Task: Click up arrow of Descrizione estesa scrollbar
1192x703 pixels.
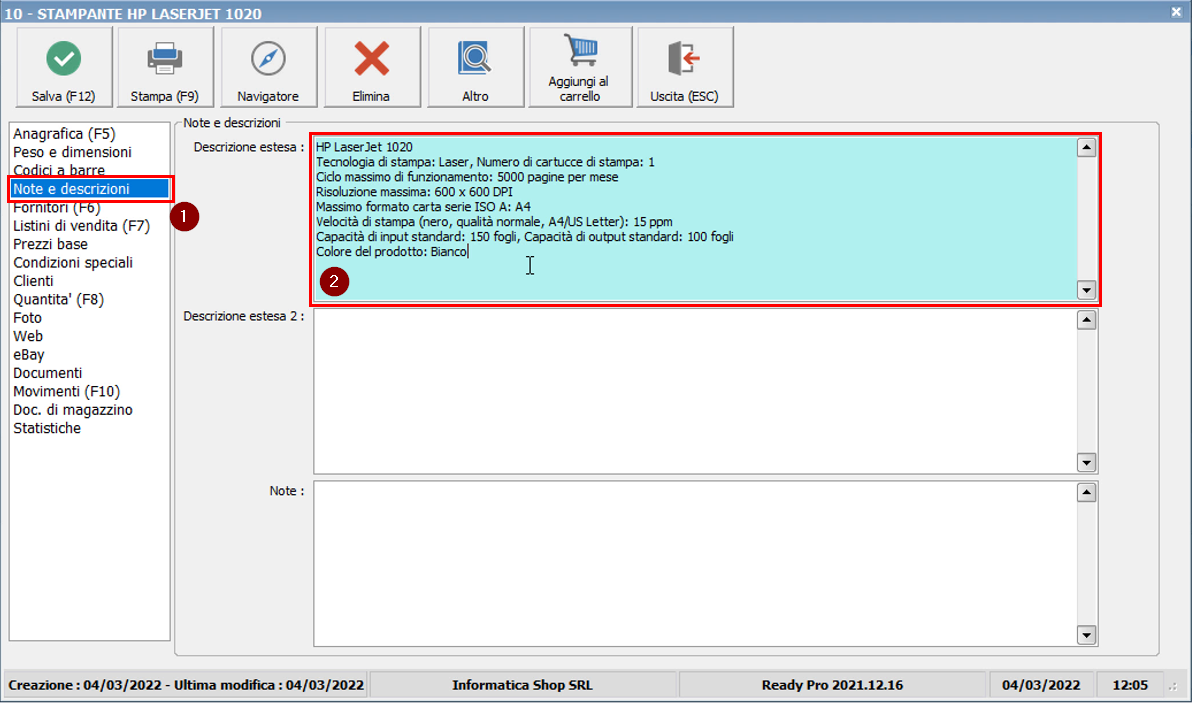Action: [x=1086, y=147]
